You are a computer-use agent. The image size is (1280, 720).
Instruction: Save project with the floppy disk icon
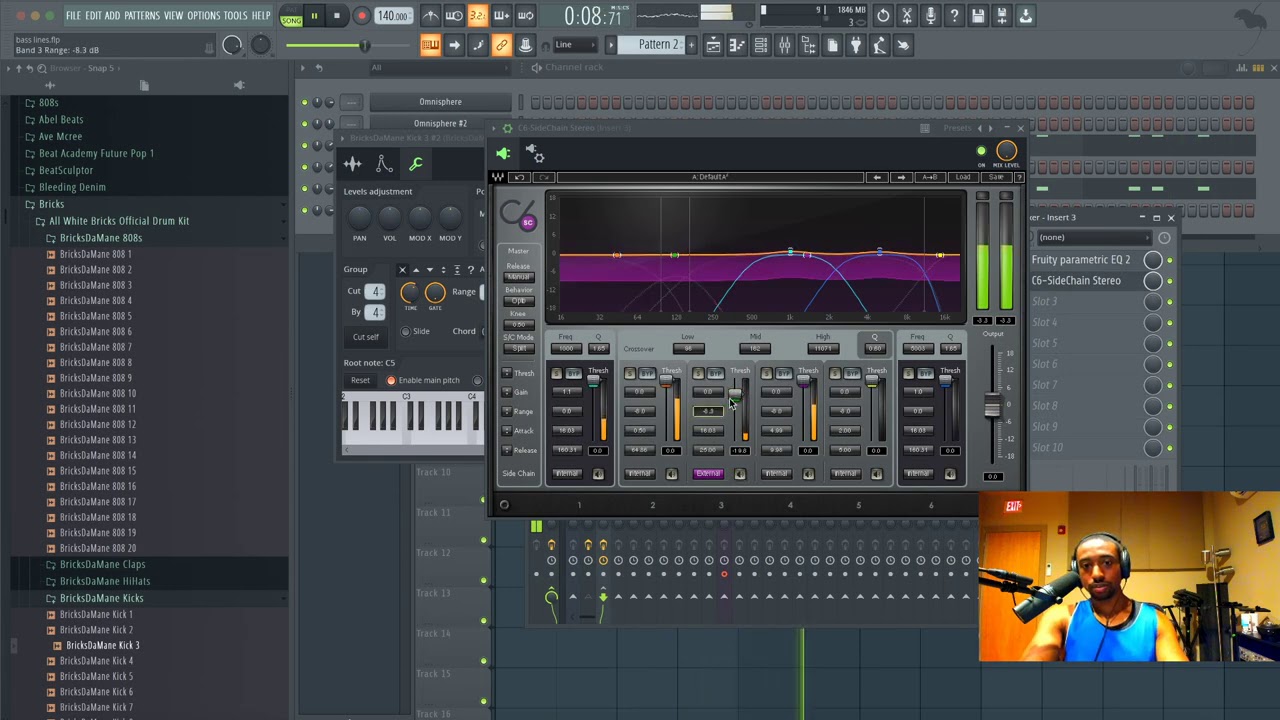978,16
